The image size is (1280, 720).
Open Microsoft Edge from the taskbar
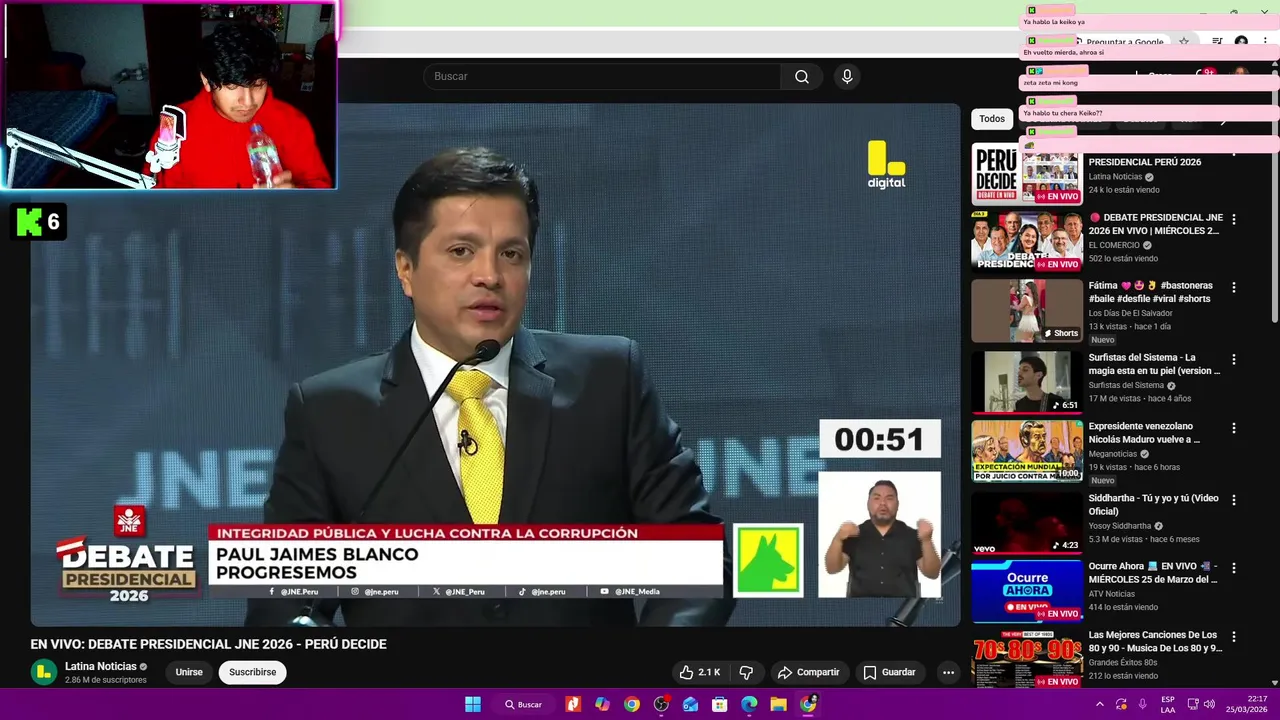coord(749,704)
